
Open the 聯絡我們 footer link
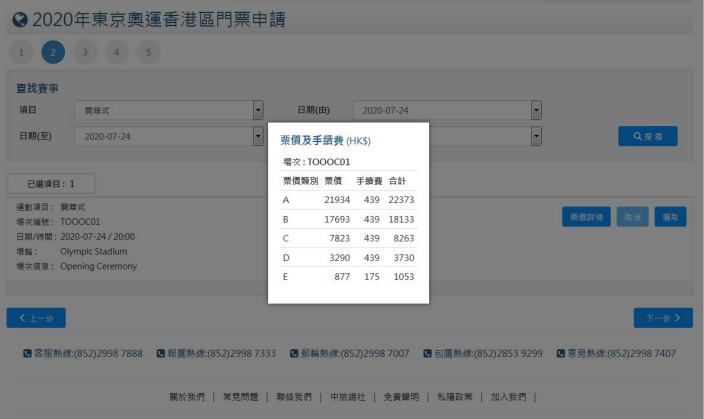coord(294,397)
